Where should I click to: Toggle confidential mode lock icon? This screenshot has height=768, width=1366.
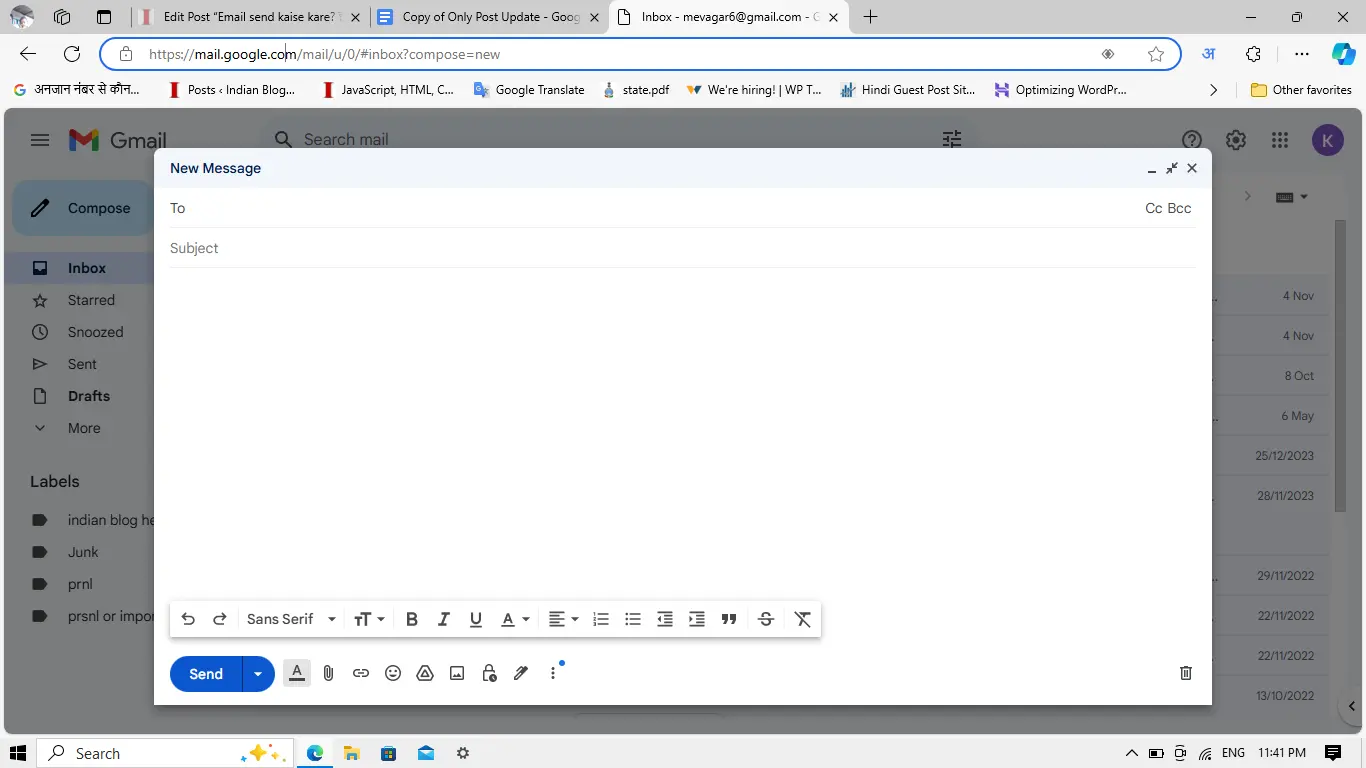(x=489, y=673)
